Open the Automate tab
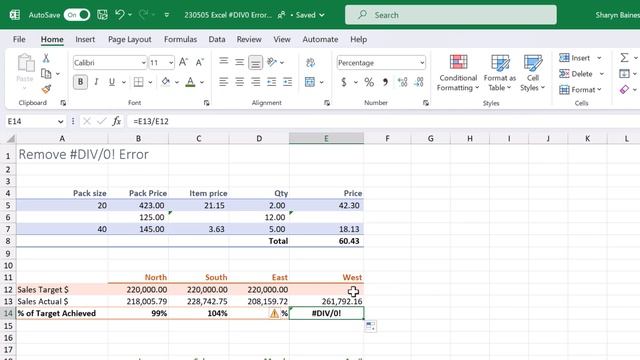 pos(320,40)
